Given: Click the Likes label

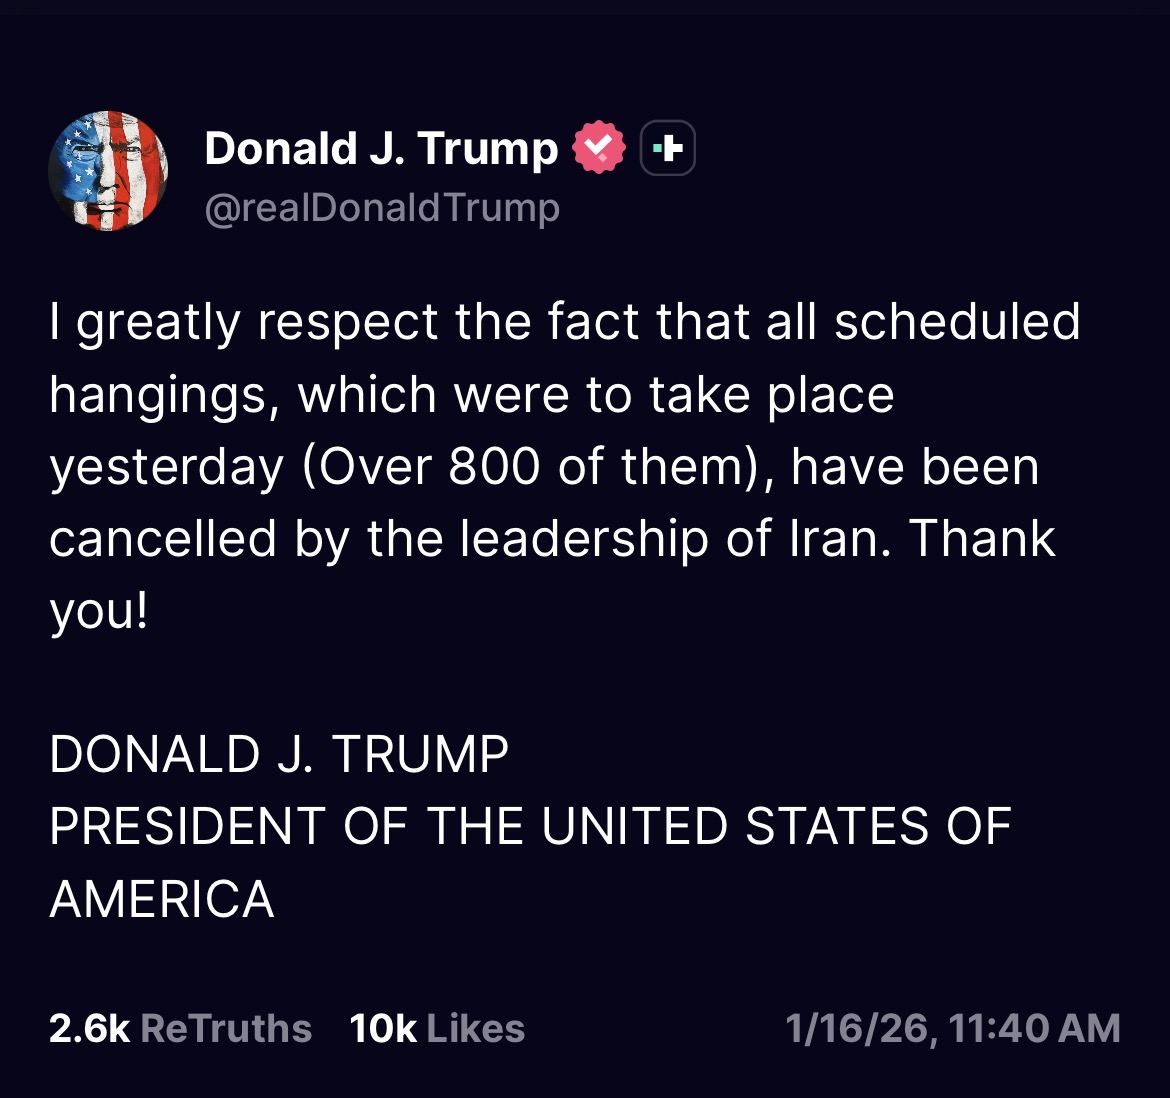Looking at the screenshot, I should (x=475, y=1028).
